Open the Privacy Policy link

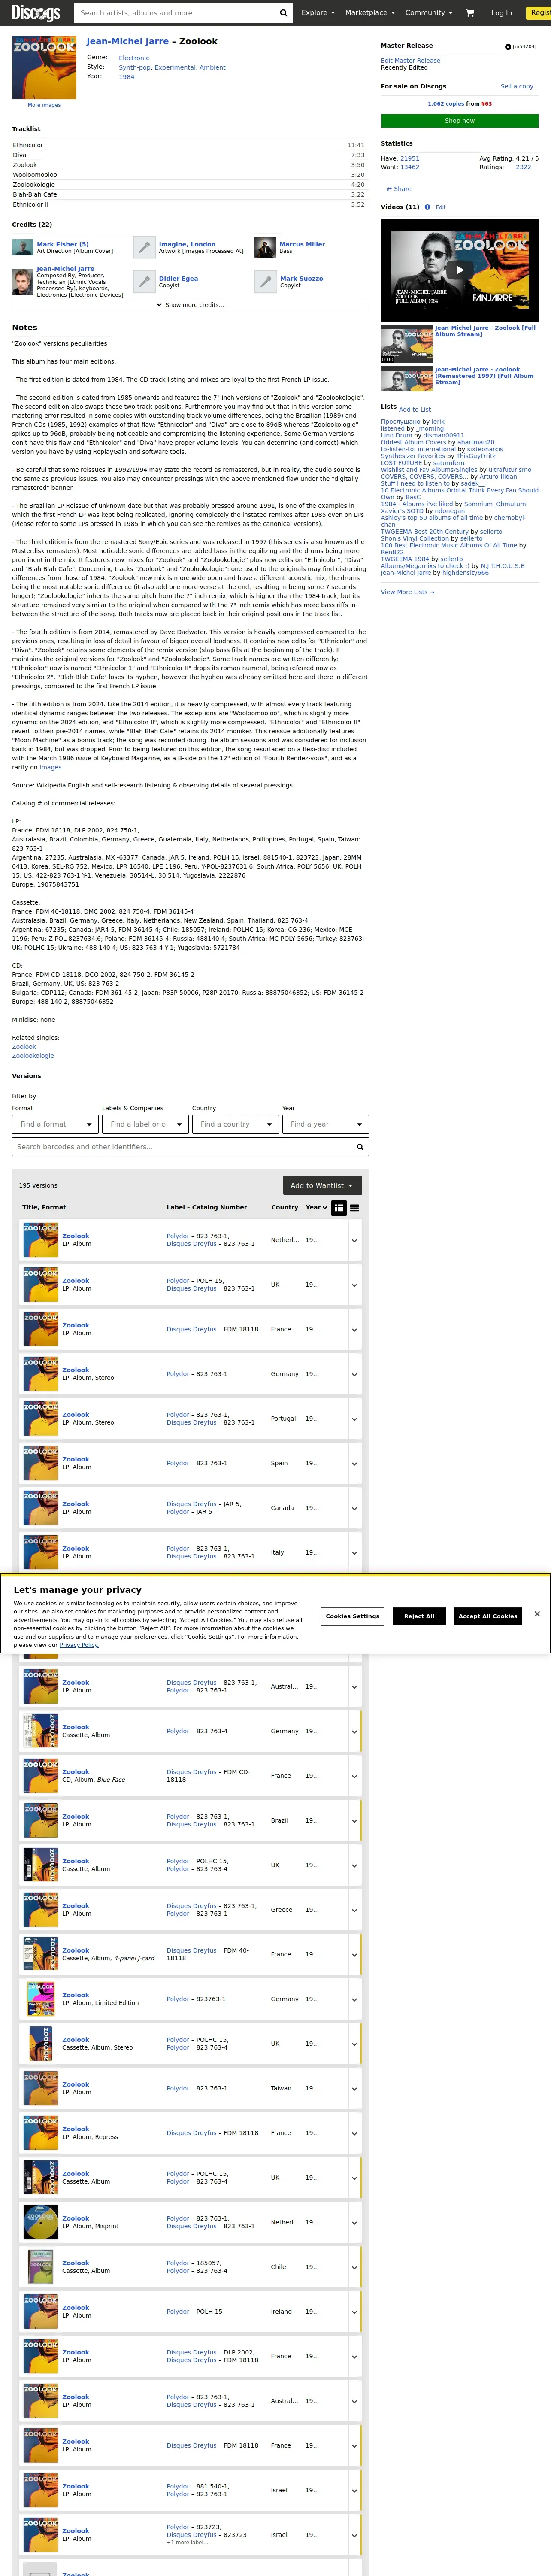[79, 1645]
